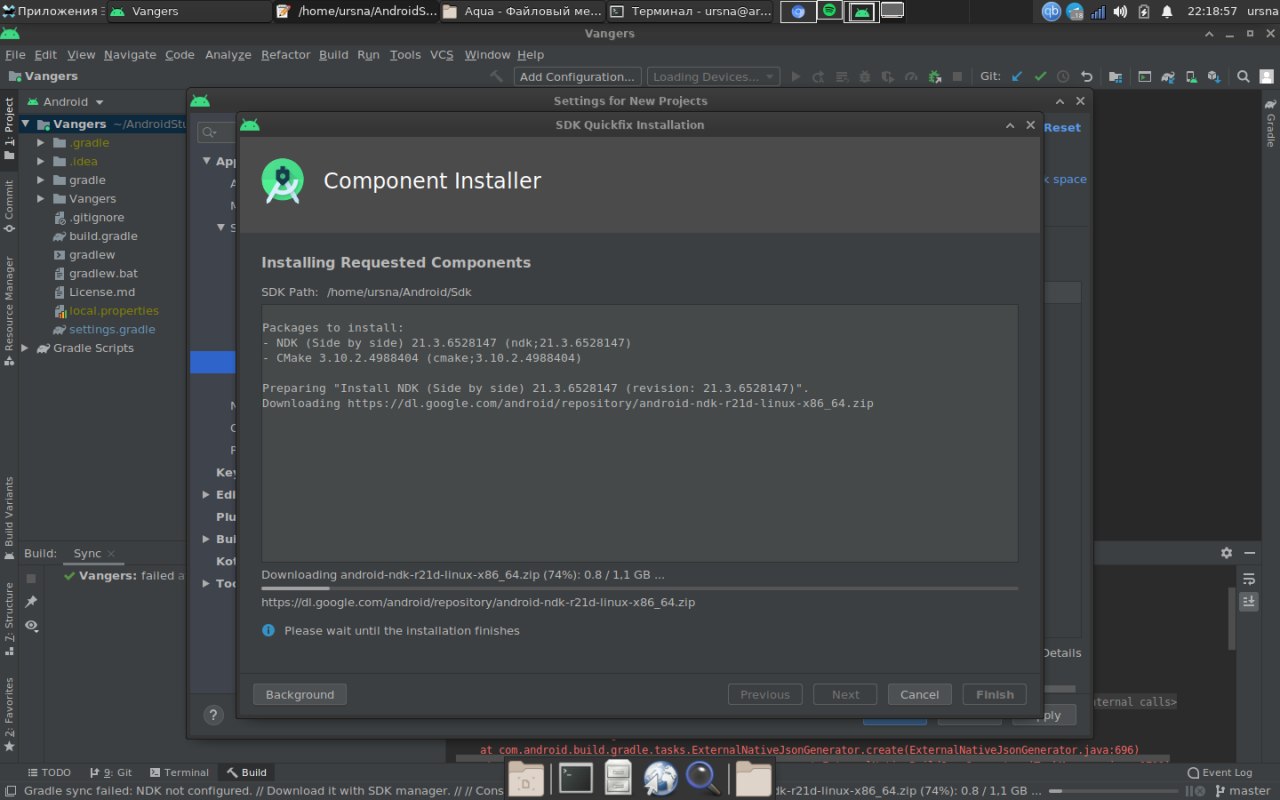Click Reset link in Settings window
Viewport: 1280px width, 800px height.
[1062, 127]
